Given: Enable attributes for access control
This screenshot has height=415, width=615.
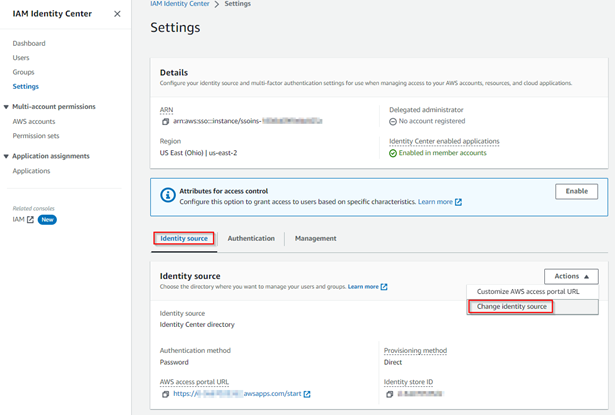Looking at the screenshot, I should point(577,191).
